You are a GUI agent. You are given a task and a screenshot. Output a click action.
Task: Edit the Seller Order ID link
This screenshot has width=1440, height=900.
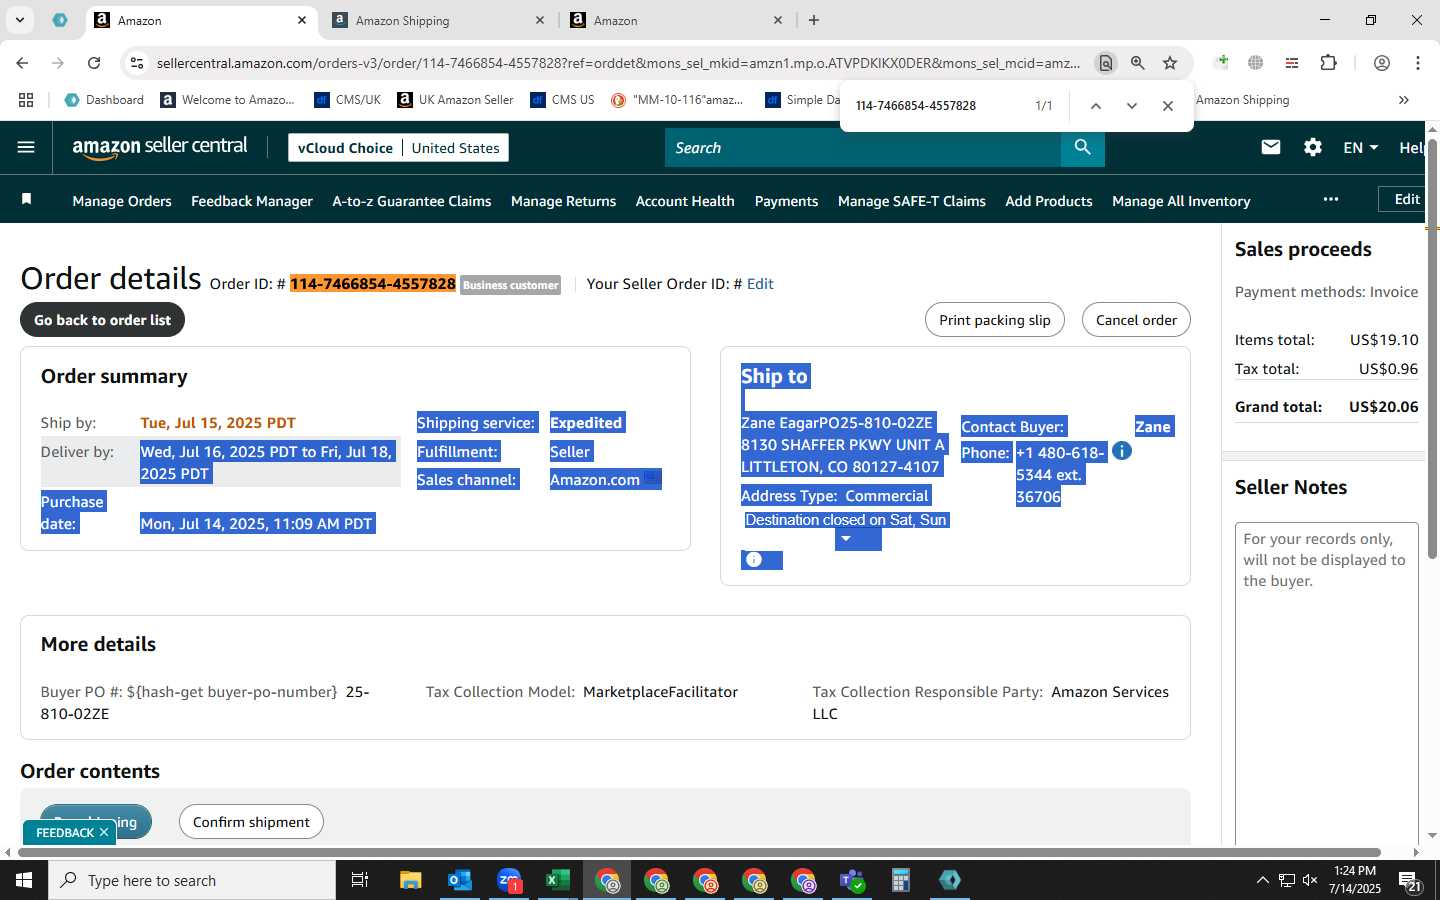click(760, 284)
